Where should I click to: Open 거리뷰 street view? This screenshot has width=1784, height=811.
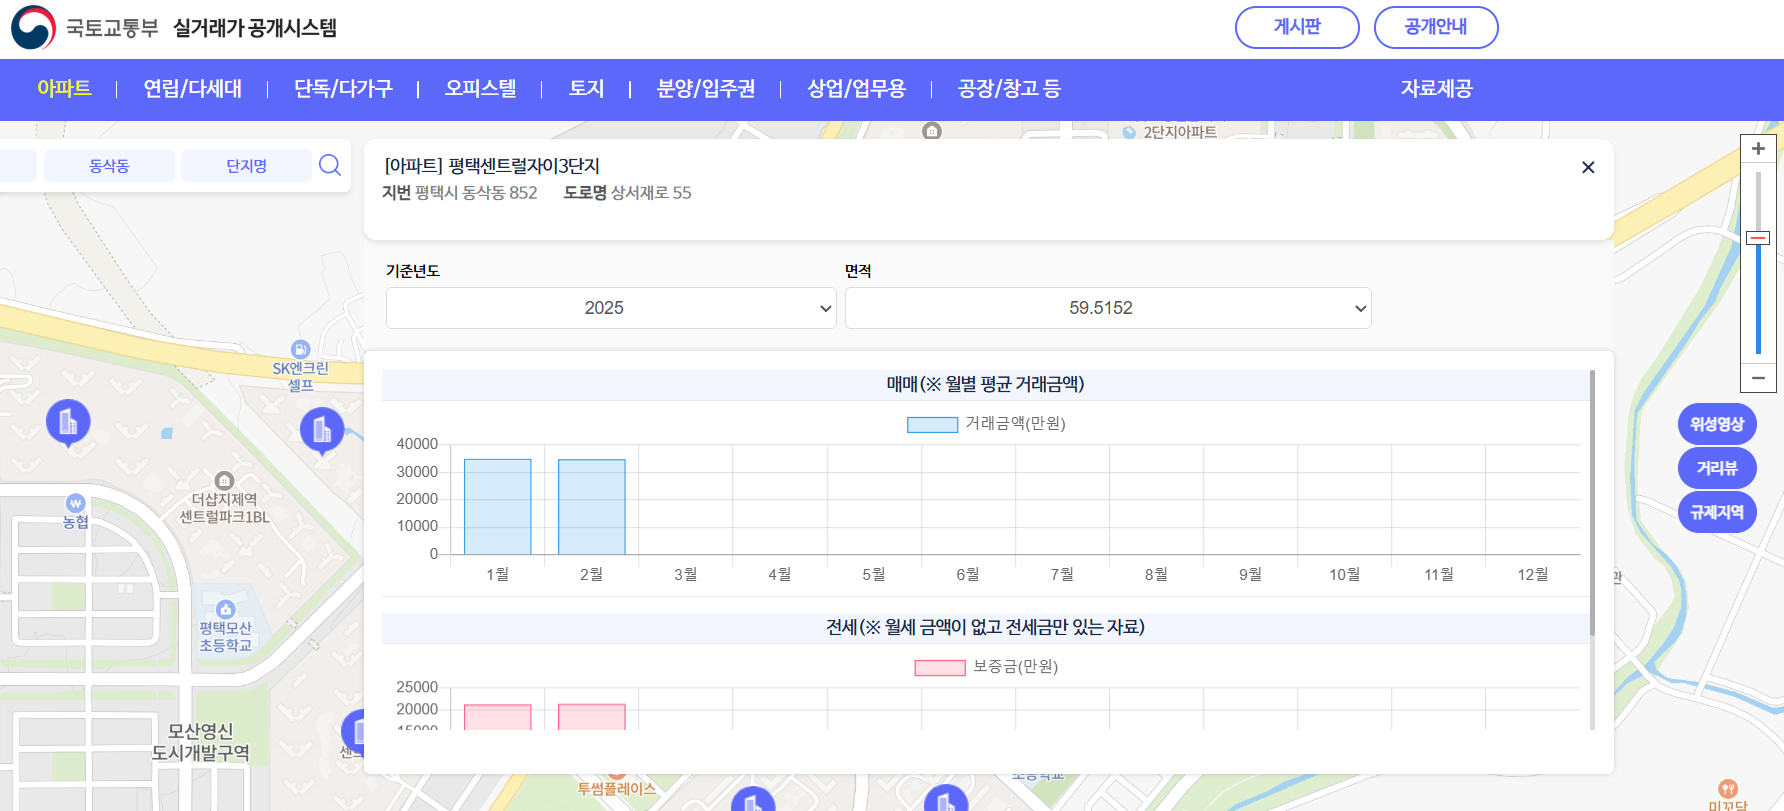(1717, 468)
